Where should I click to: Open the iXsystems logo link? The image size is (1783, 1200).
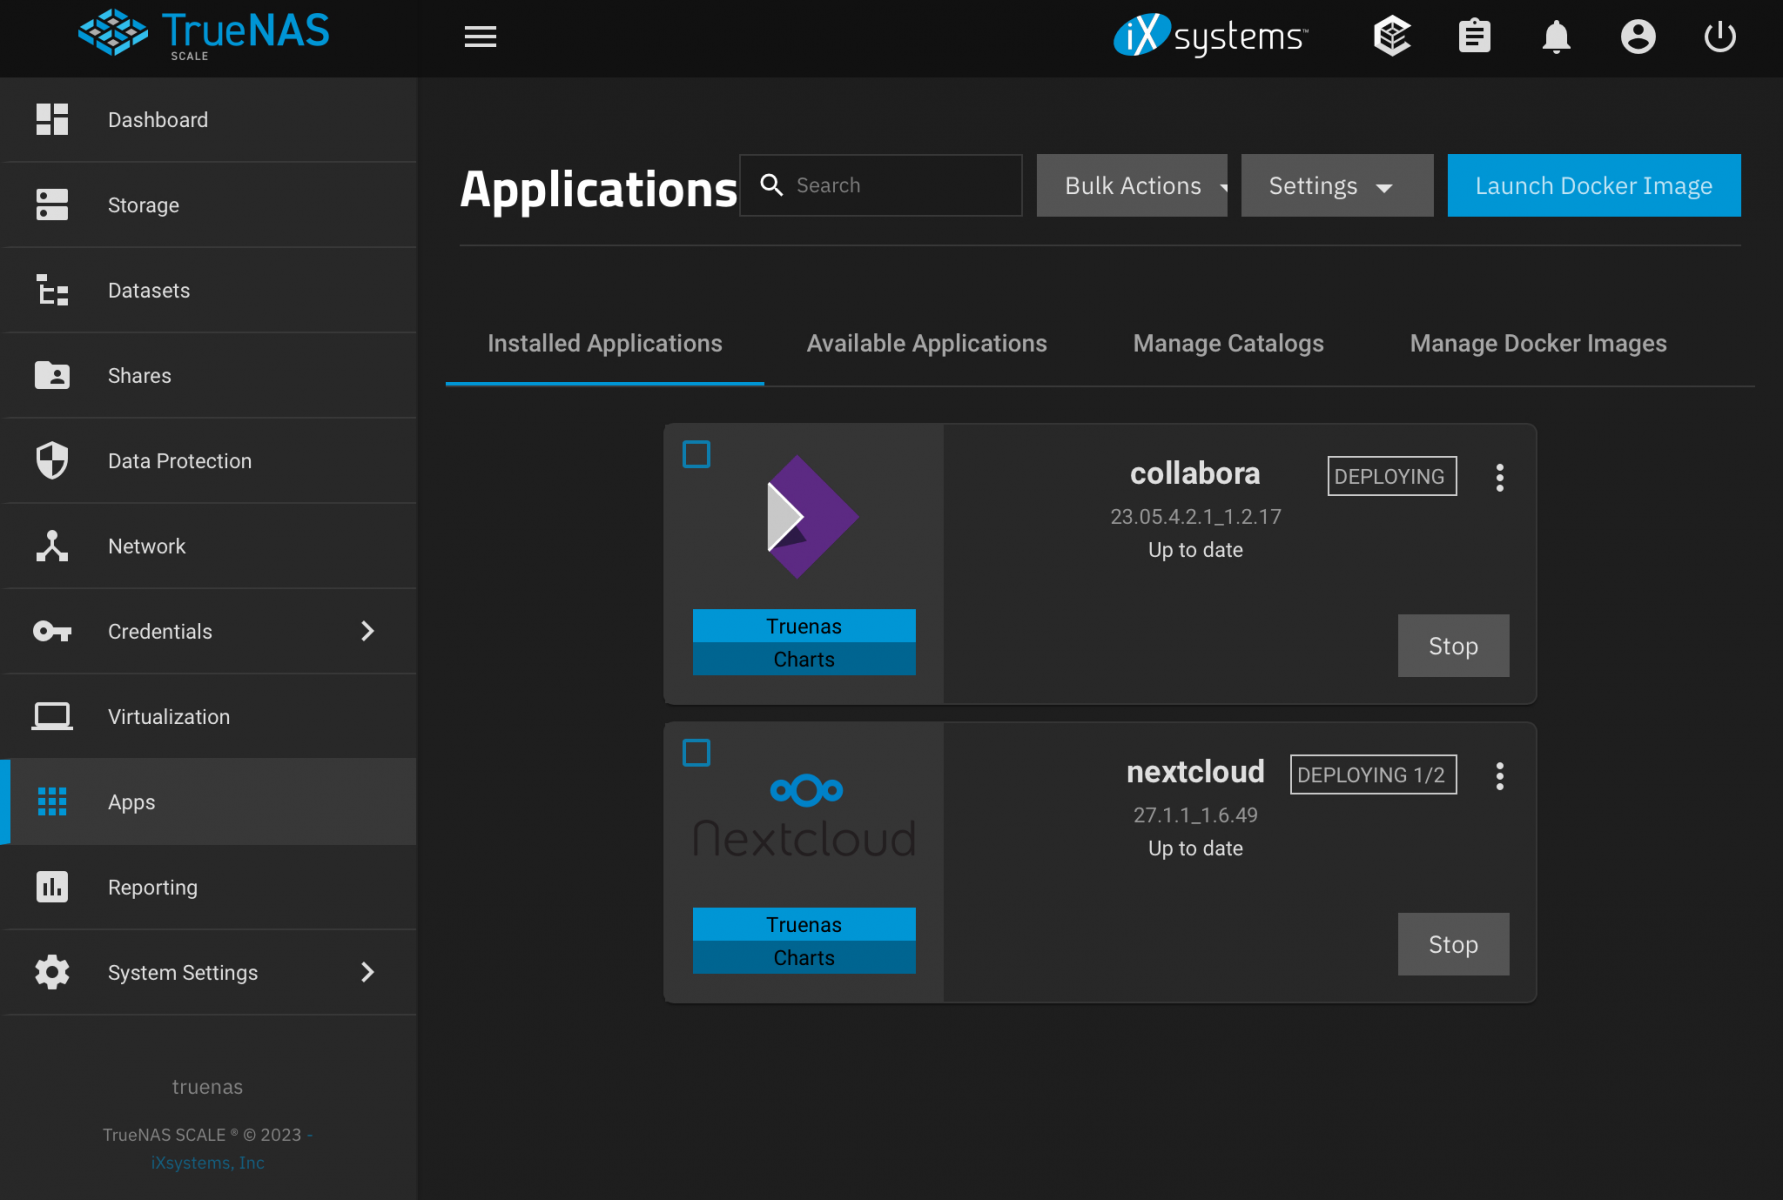click(1211, 36)
